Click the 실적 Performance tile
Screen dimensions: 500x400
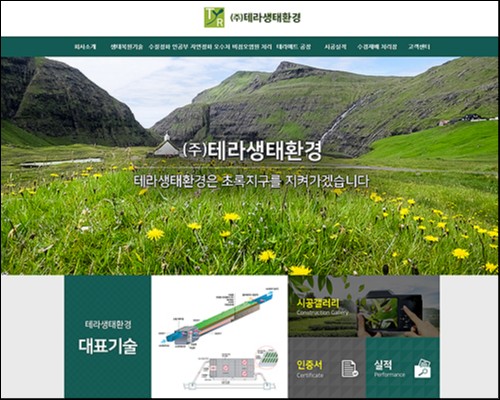point(403,368)
